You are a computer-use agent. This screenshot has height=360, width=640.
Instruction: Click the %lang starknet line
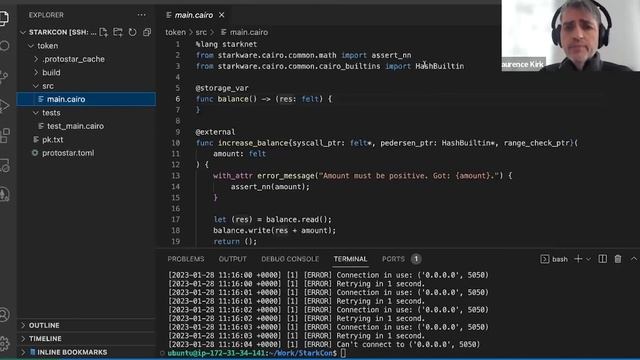(x=226, y=44)
